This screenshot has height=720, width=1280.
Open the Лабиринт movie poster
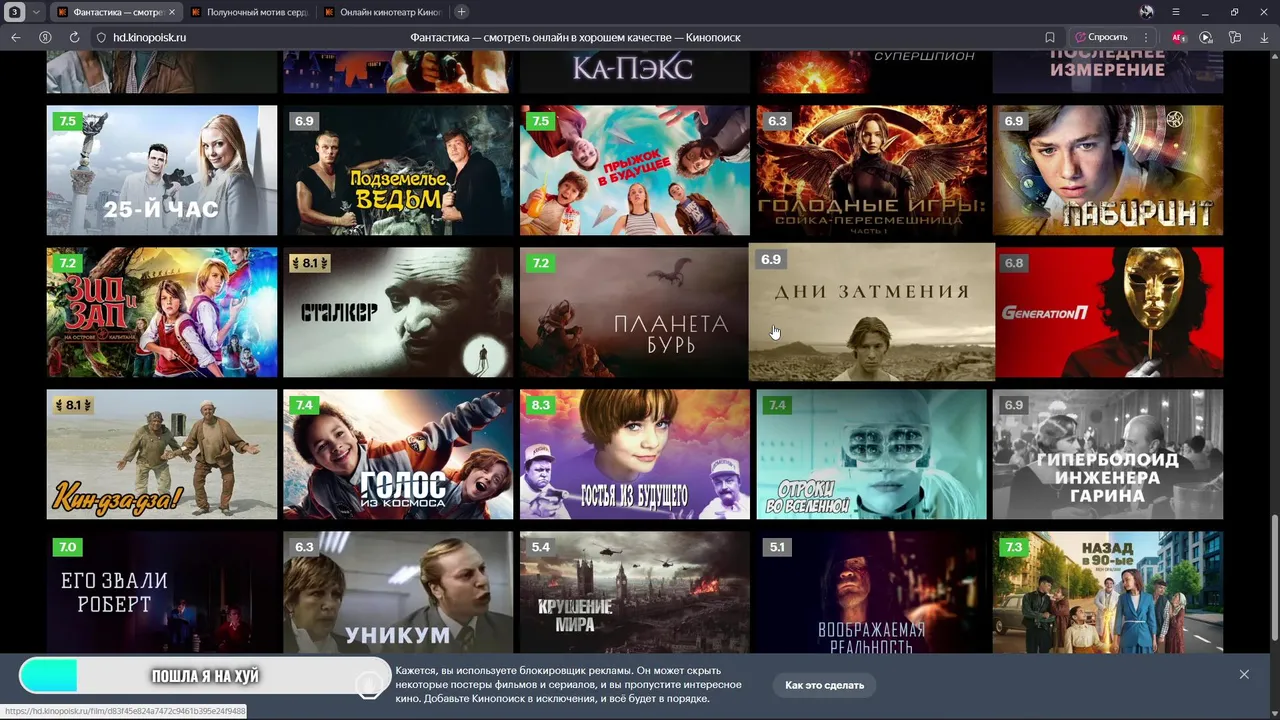(x=1108, y=170)
